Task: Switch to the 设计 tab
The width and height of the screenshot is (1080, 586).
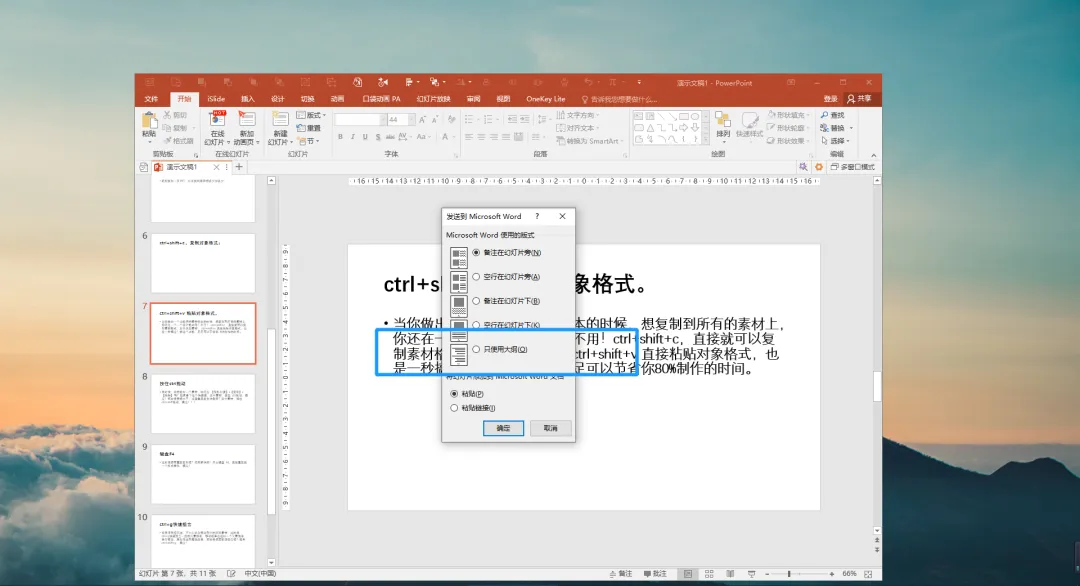Action: [x=278, y=99]
